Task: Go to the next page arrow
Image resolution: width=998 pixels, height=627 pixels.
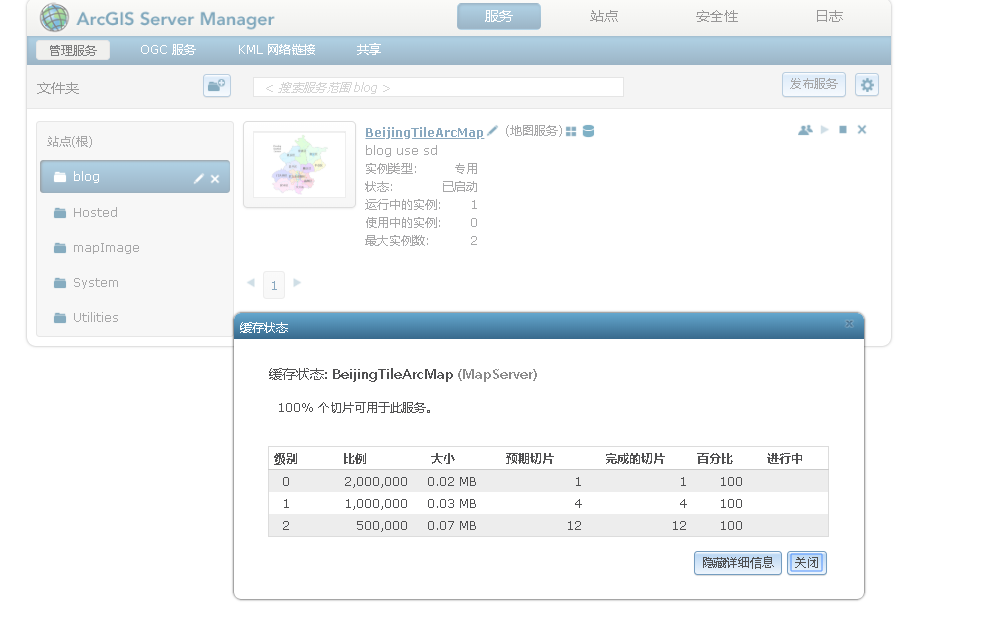Action: (x=297, y=282)
